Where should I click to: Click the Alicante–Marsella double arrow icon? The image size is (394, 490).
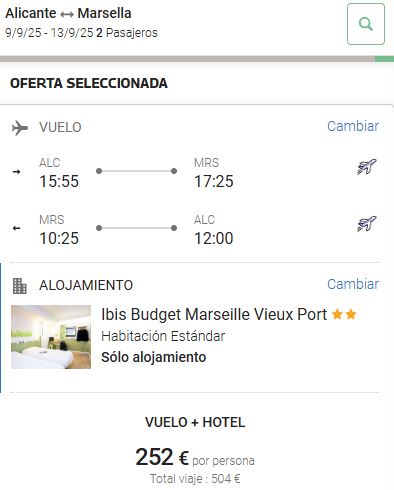pos(67,14)
